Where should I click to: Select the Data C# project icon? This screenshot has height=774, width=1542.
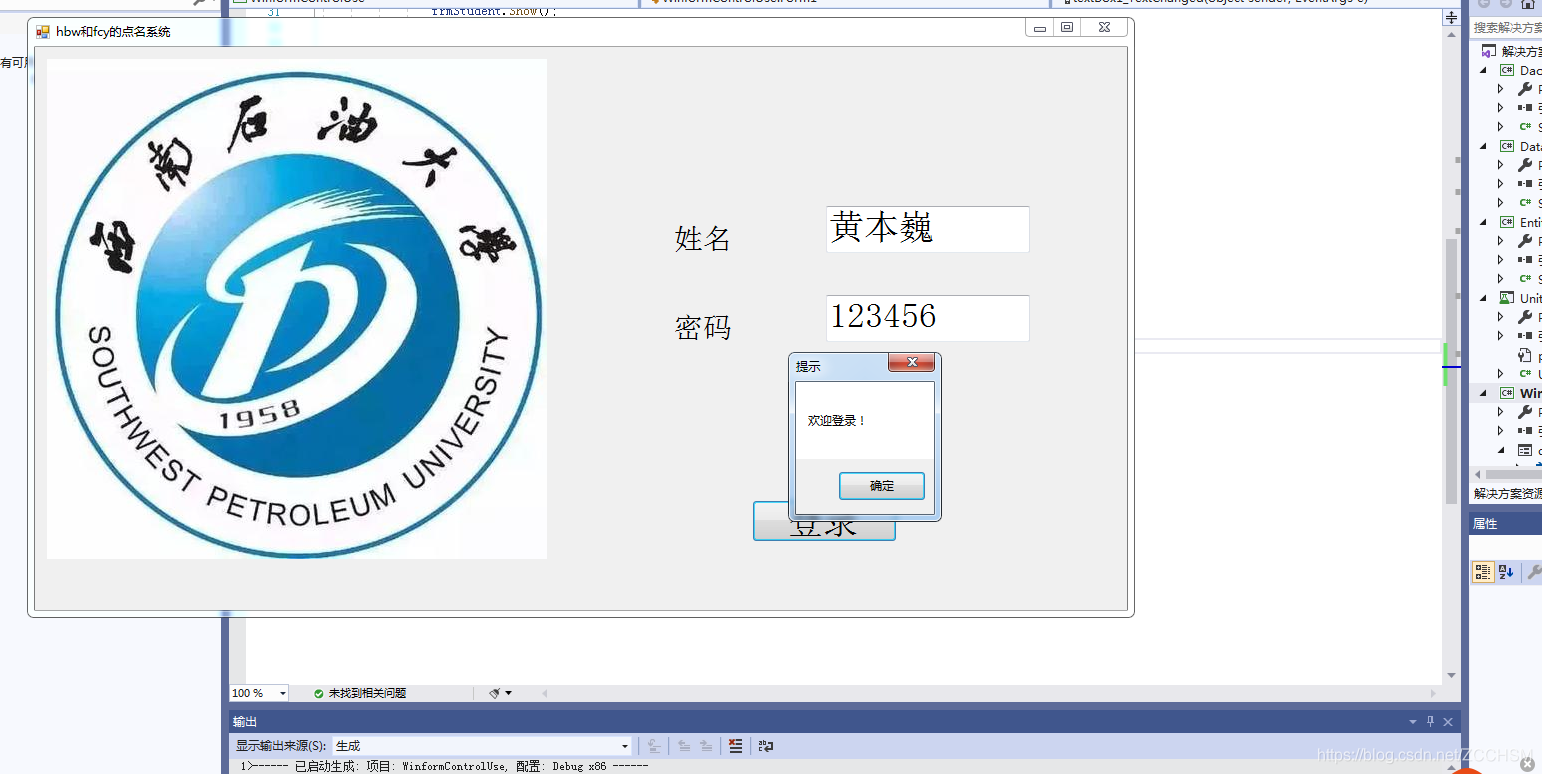[x=1506, y=147]
